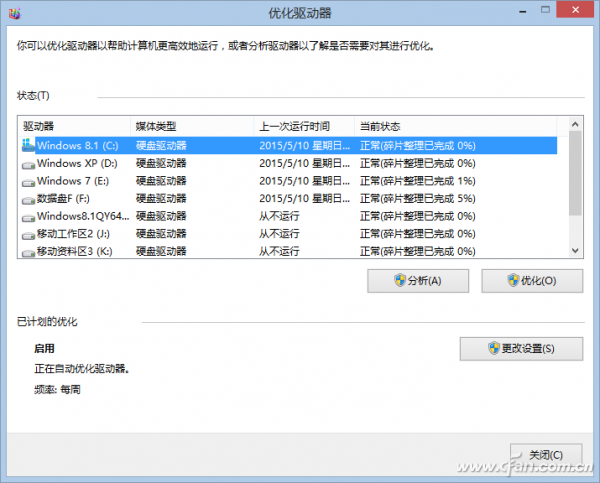
Task: Click the last run date of Windows XP (D:)
Action: 305,163
